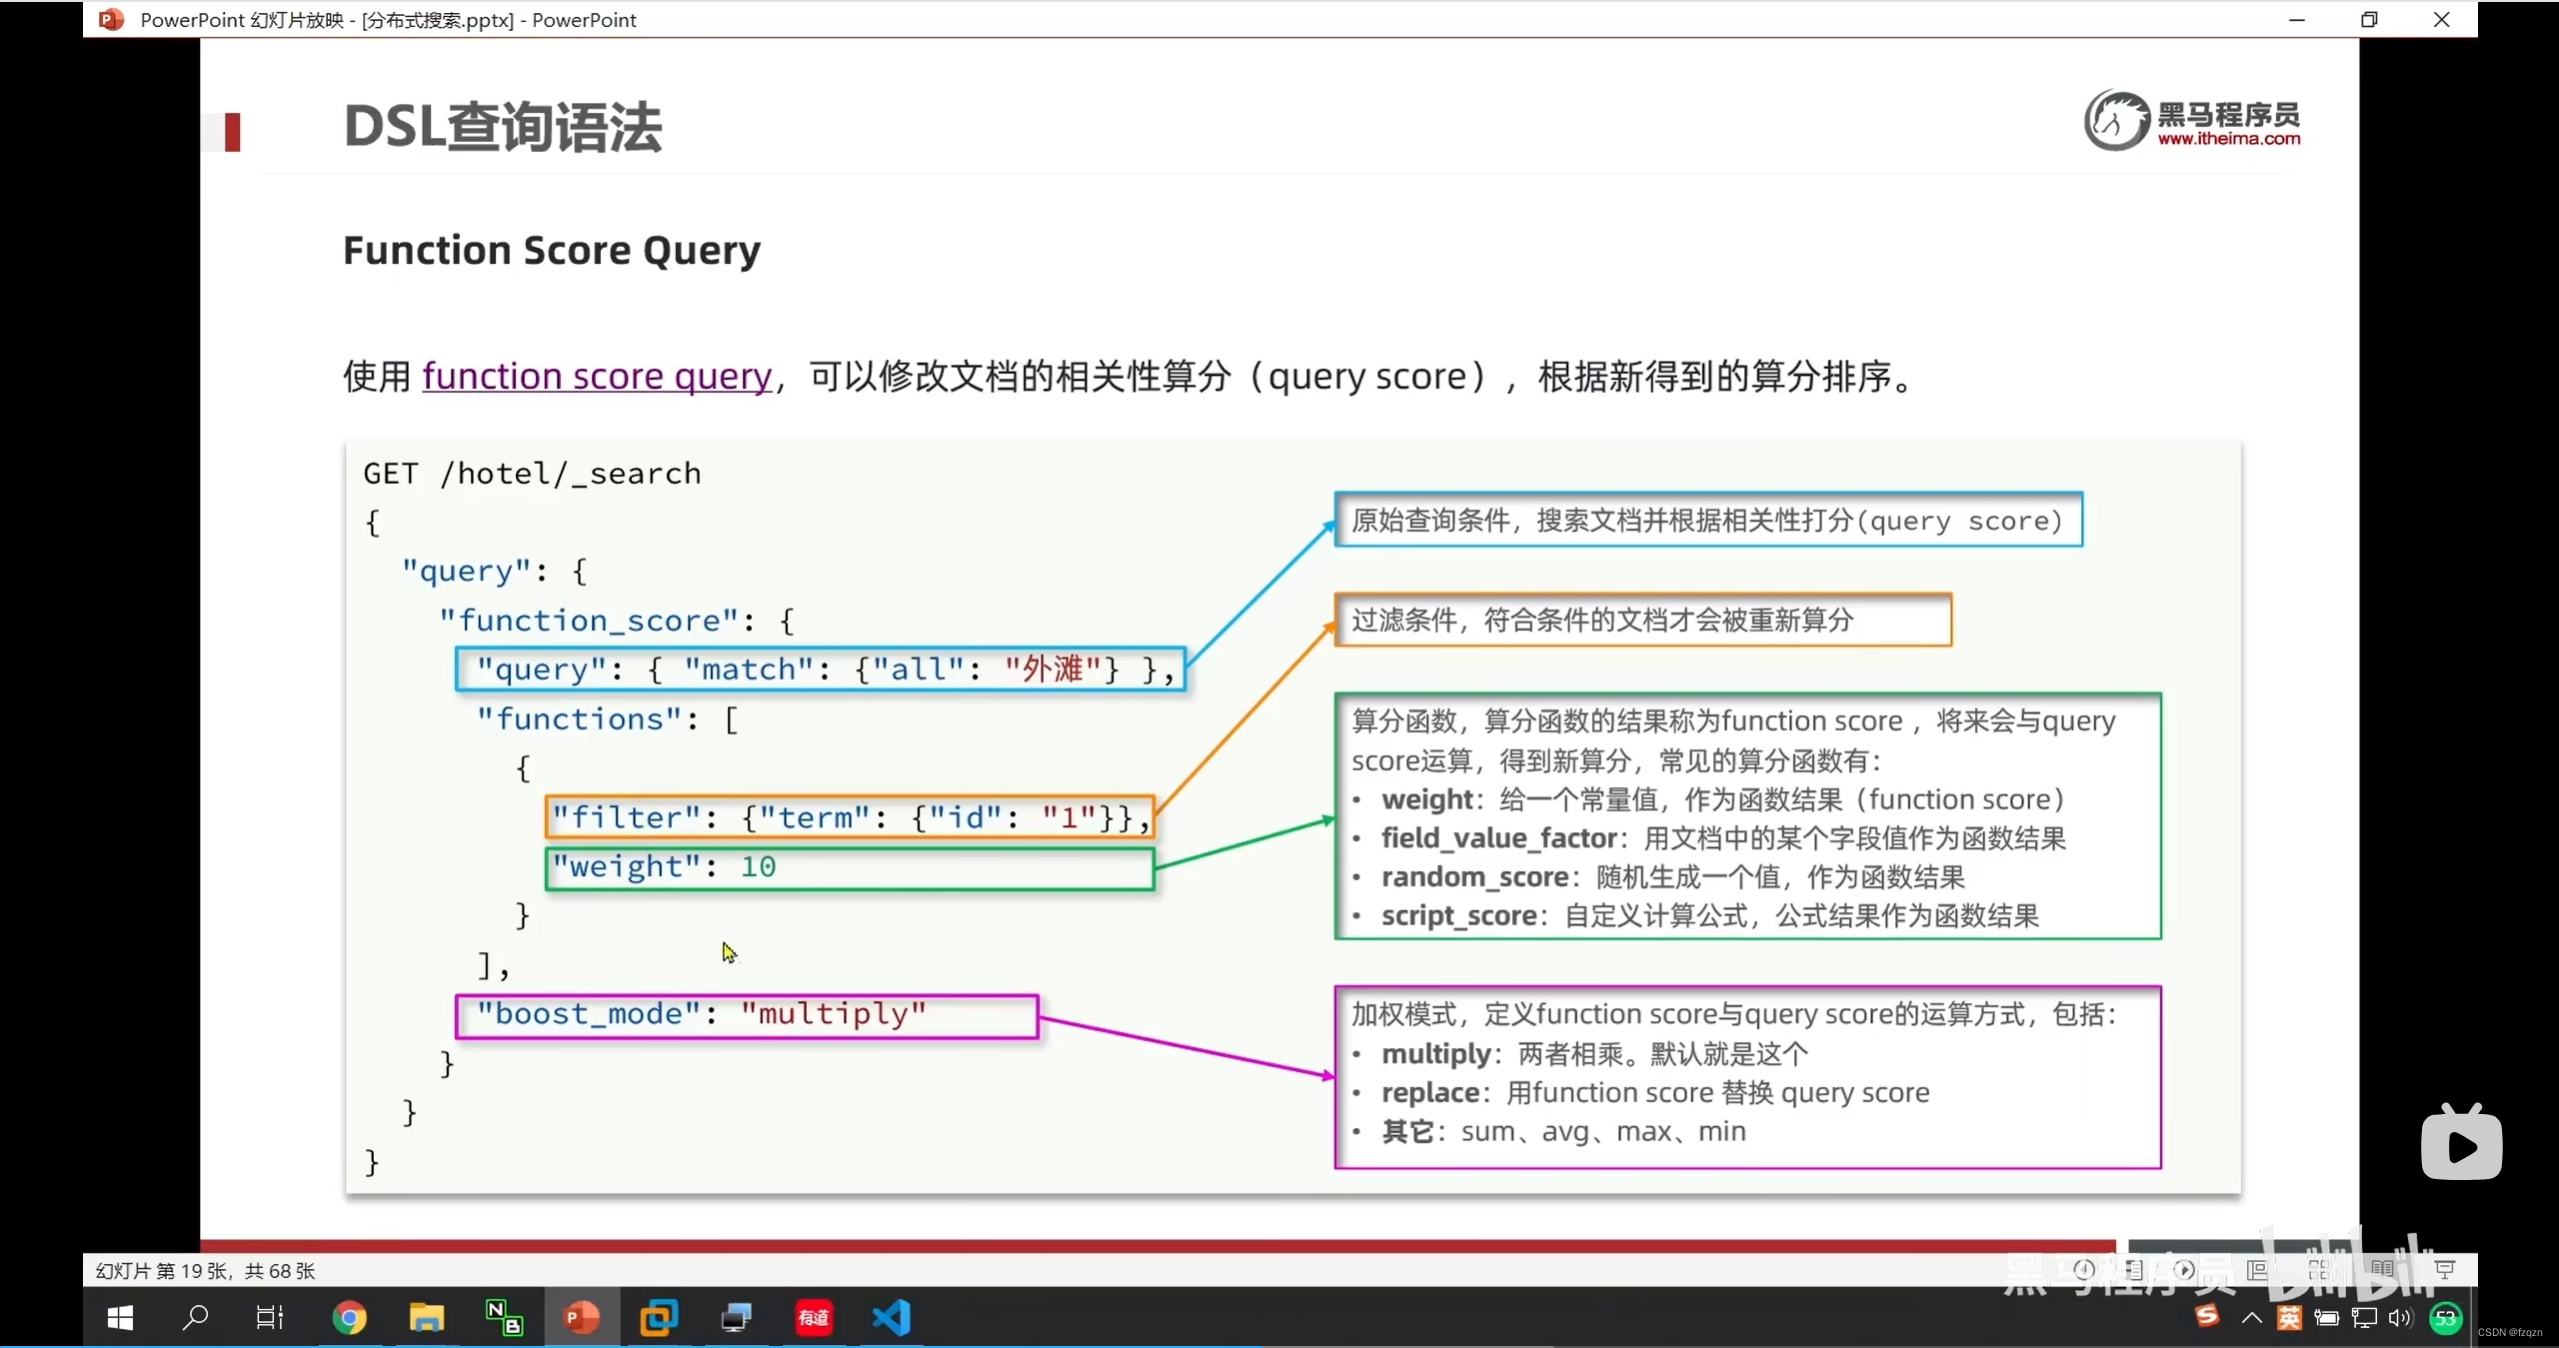Open the function score query hyperlink
The image size is (2559, 1348).
pos(597,376)
